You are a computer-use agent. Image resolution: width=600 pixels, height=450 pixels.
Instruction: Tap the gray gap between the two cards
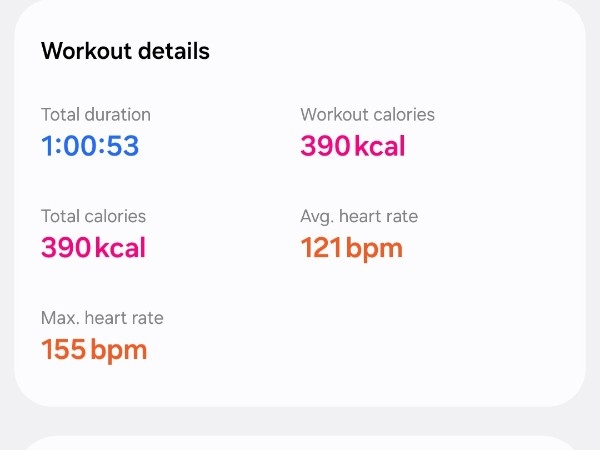click(x=300, y=420)
